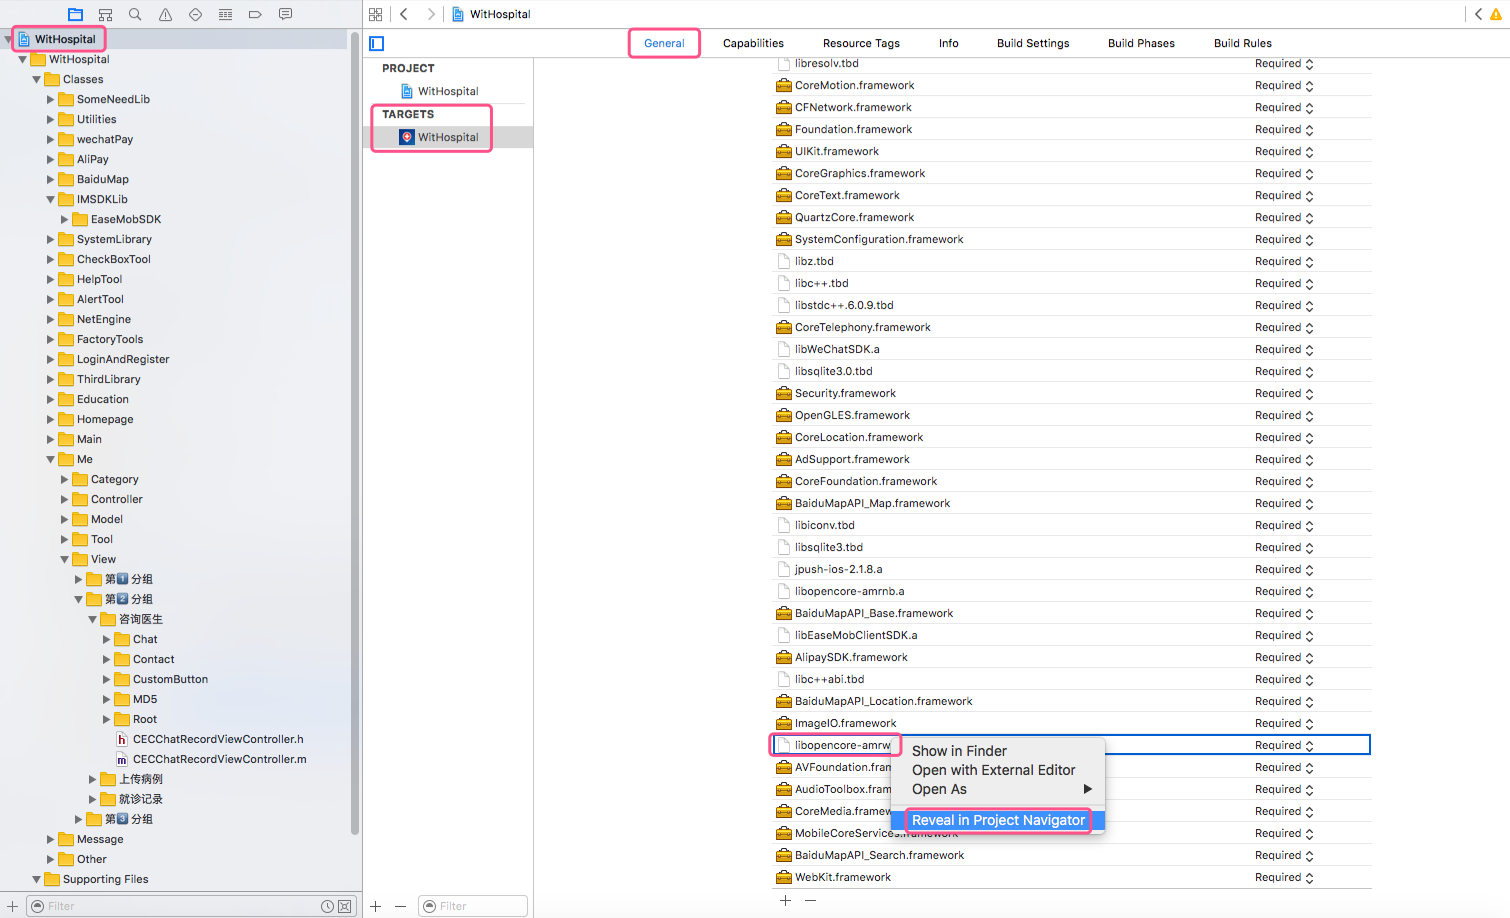Select the WitHospital target app icon

point(407,137)
